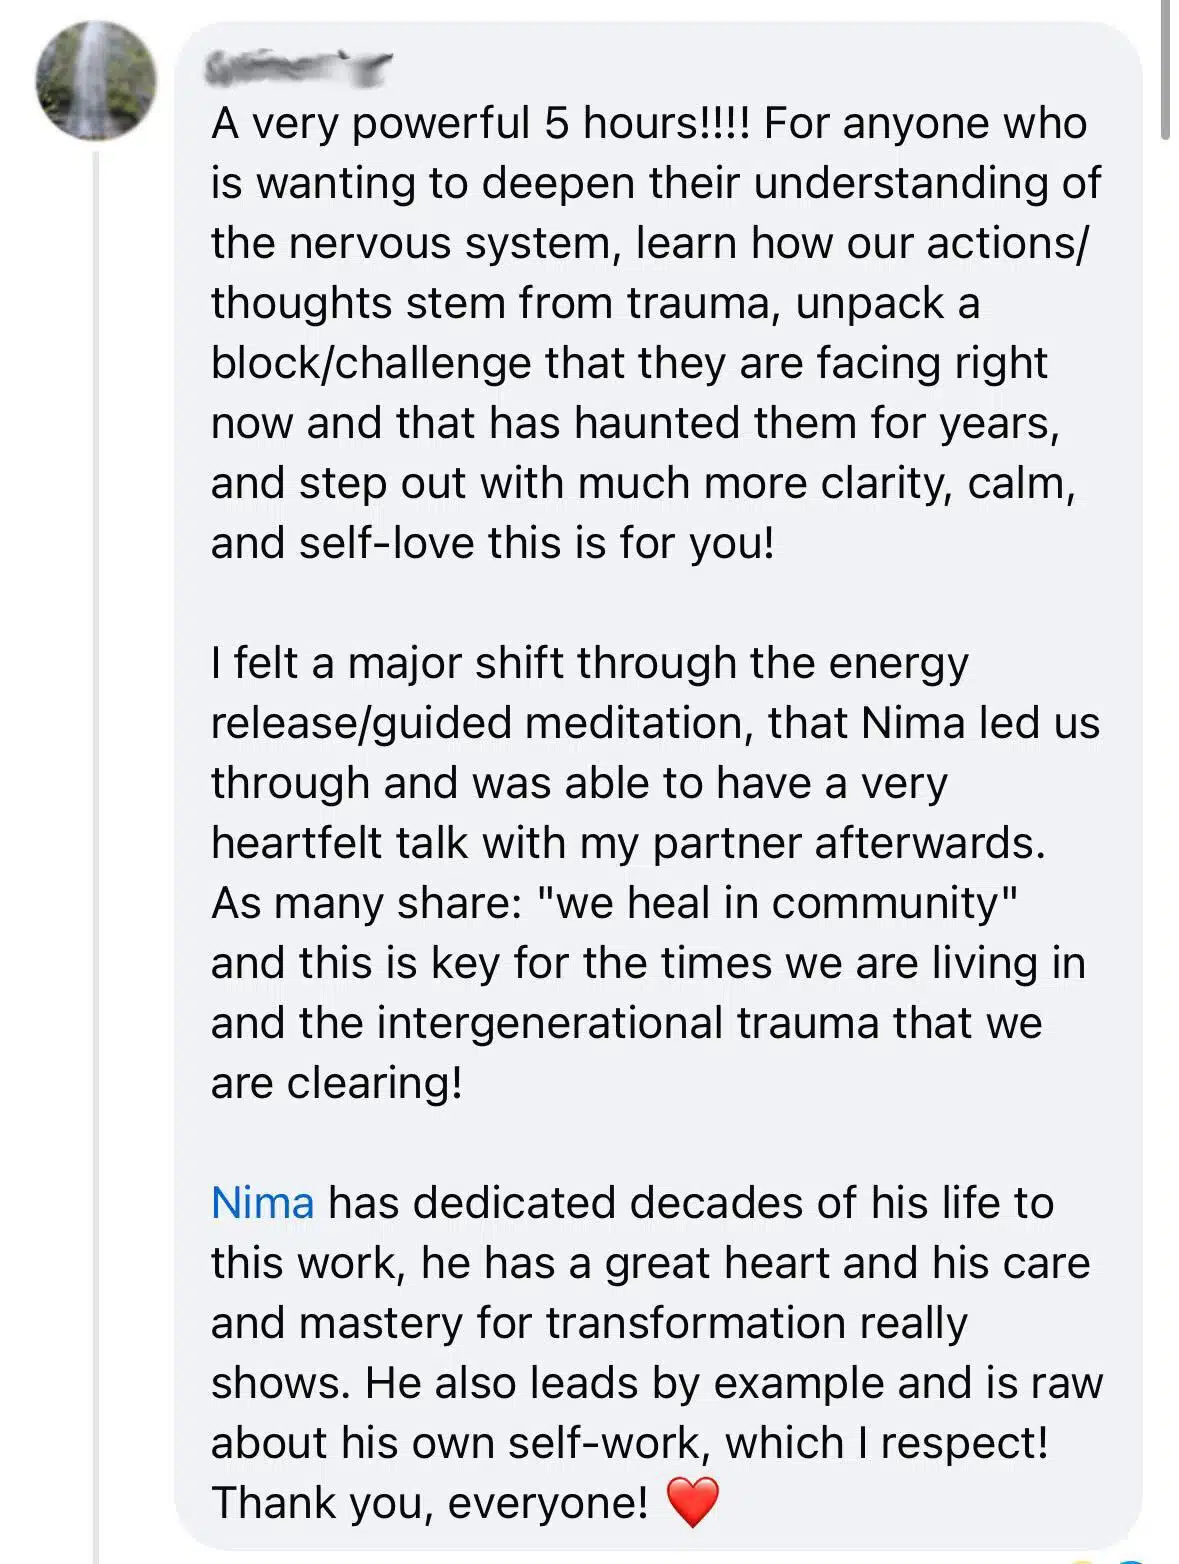Open the blue Nima tagged profile link
This screenshot has height=1564, width=1179.
[x=263, y=1203]
